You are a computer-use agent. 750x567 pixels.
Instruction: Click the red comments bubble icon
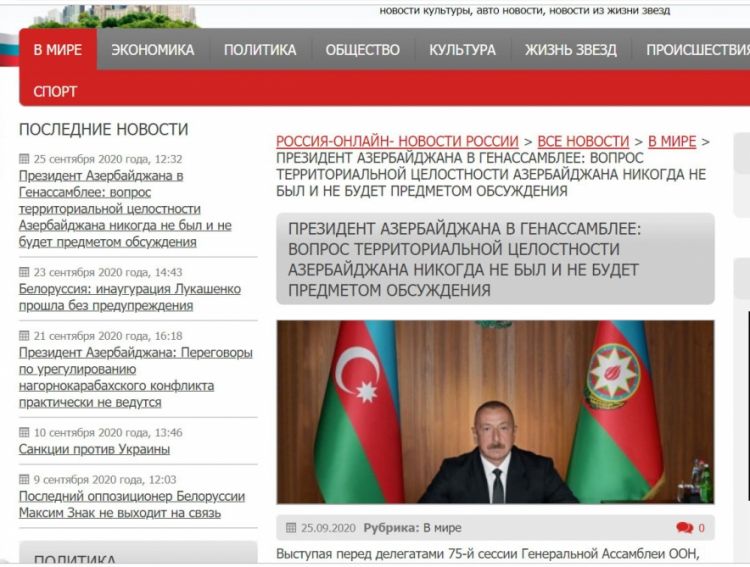(x=684, y=528)
